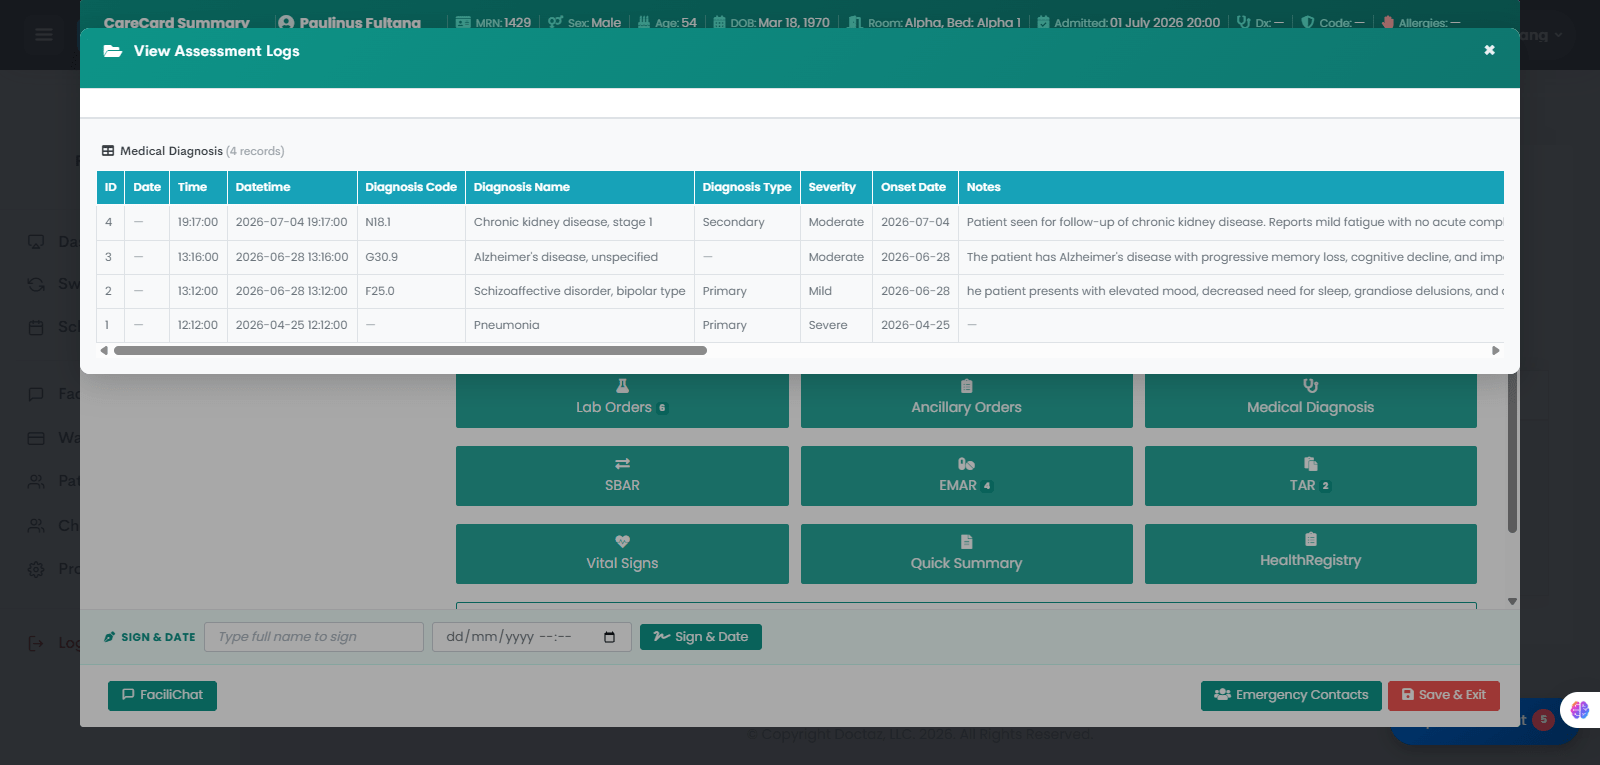Click the G30.9 diagnosis code cell
The width and height of the screenshot is (1600, 765).
(411, 257)
